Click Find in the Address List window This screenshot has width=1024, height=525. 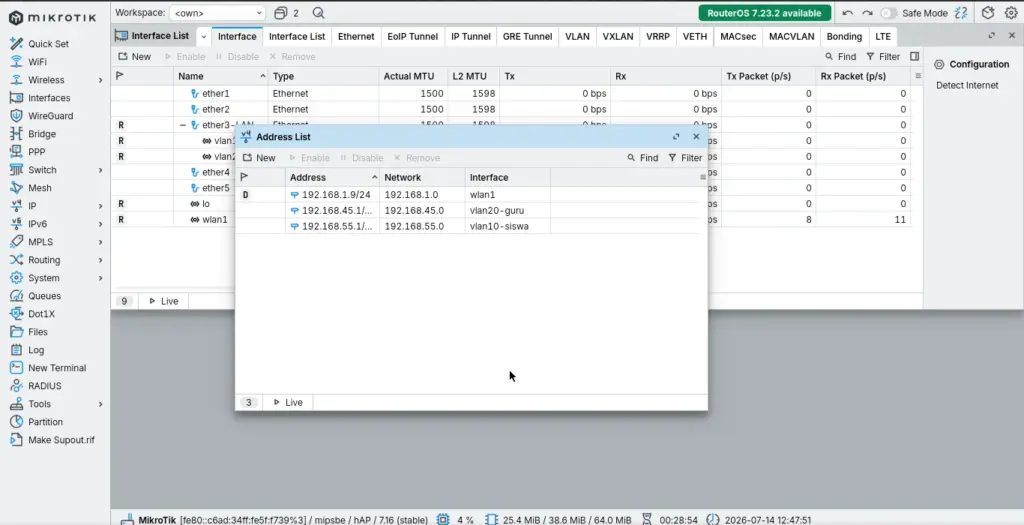(643, 157)
